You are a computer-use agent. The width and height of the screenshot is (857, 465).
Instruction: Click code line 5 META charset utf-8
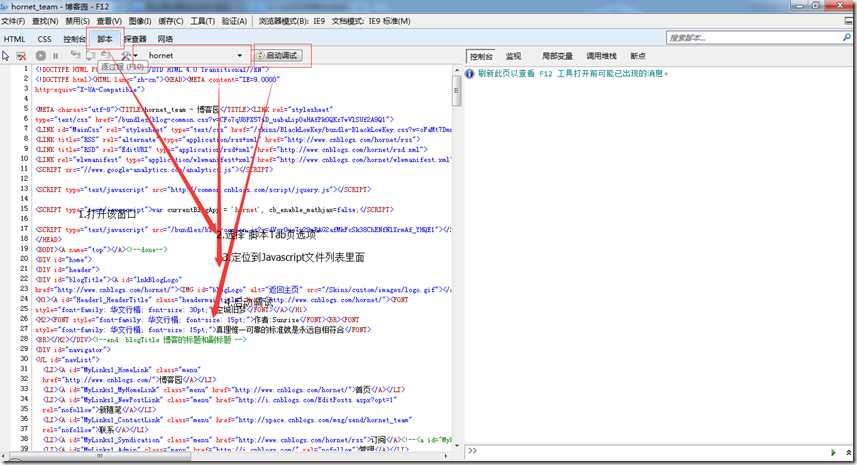coord(184,109)
